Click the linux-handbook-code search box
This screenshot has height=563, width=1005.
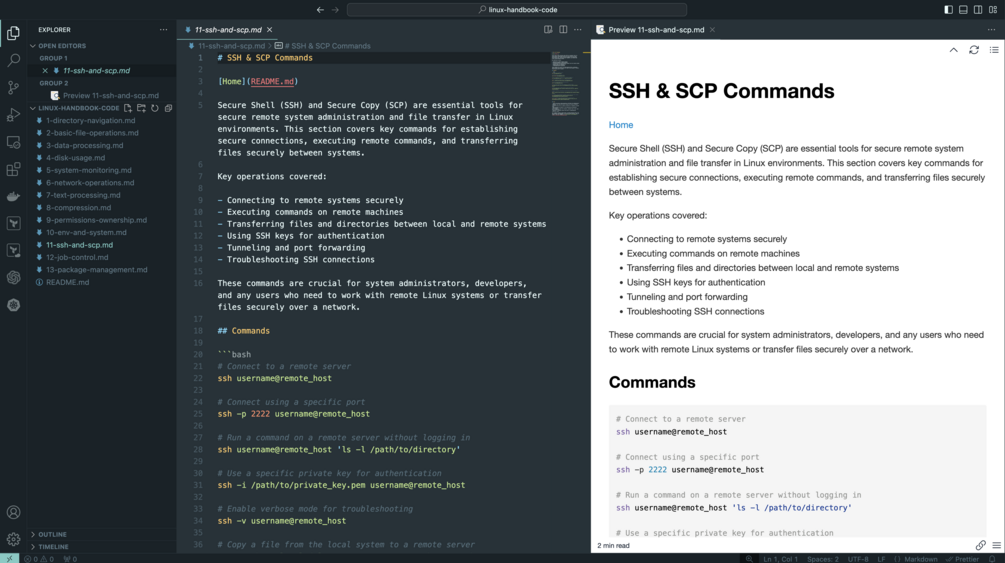pyautogui.click(x=517, y=10)
